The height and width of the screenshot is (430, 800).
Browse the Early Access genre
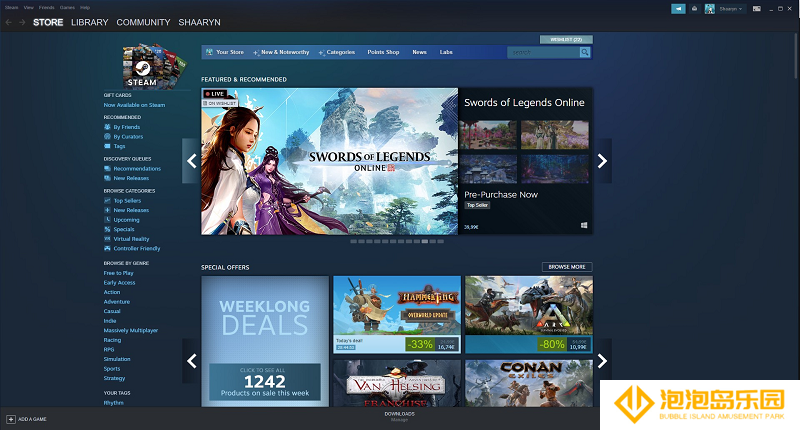(119, 283)
